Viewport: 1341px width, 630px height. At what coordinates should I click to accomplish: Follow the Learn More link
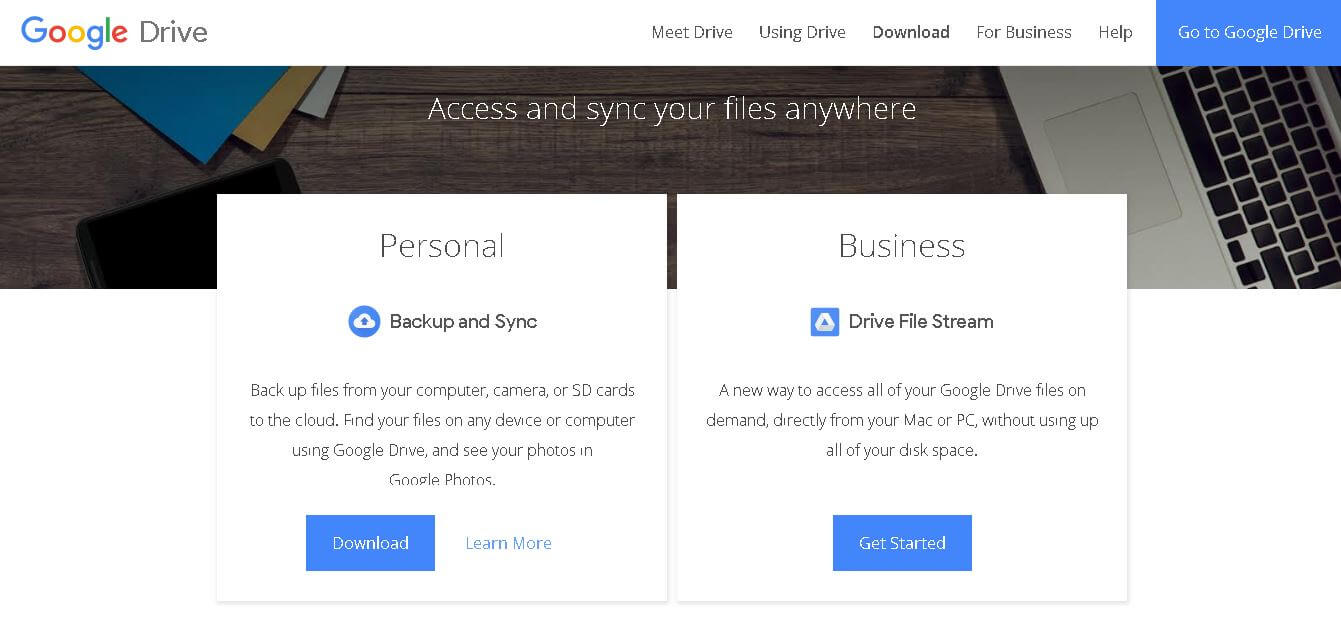(508, 543)
